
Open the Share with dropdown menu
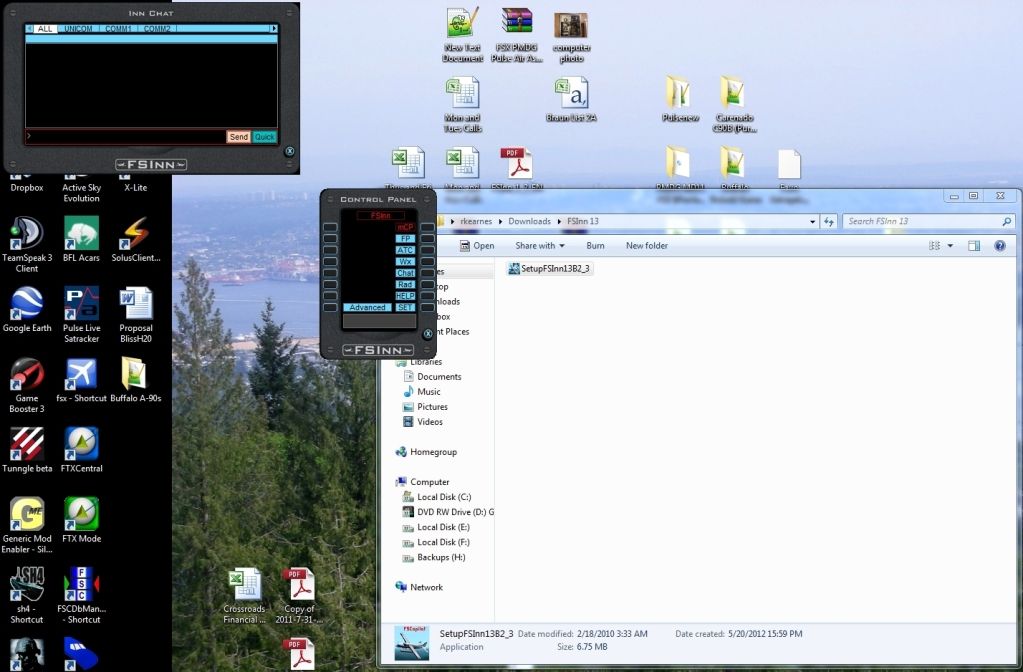click(540, 246)
